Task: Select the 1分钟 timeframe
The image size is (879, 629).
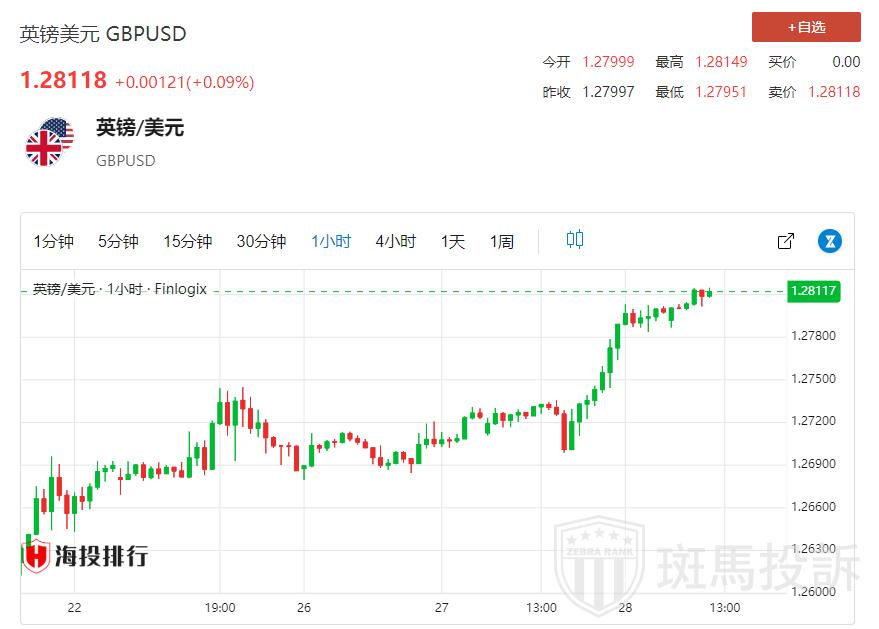Action: pos(54,241)
